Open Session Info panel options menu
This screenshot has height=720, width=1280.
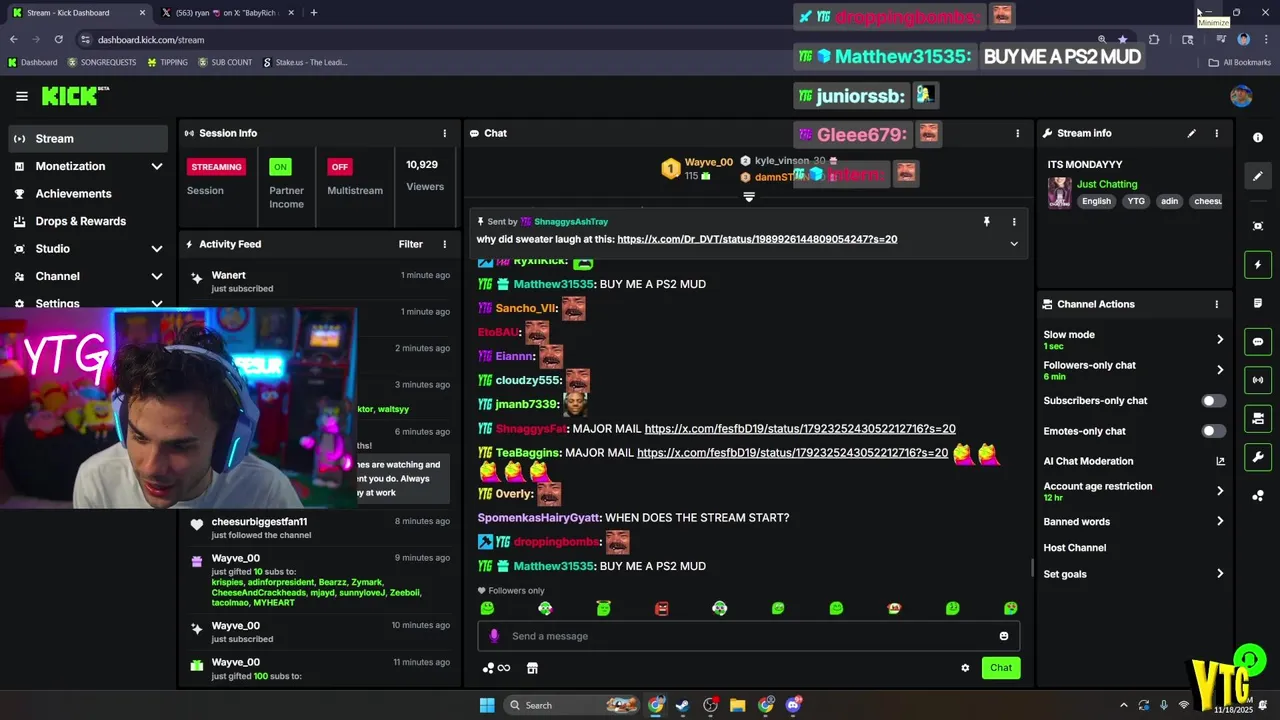[x=445, y=133]
